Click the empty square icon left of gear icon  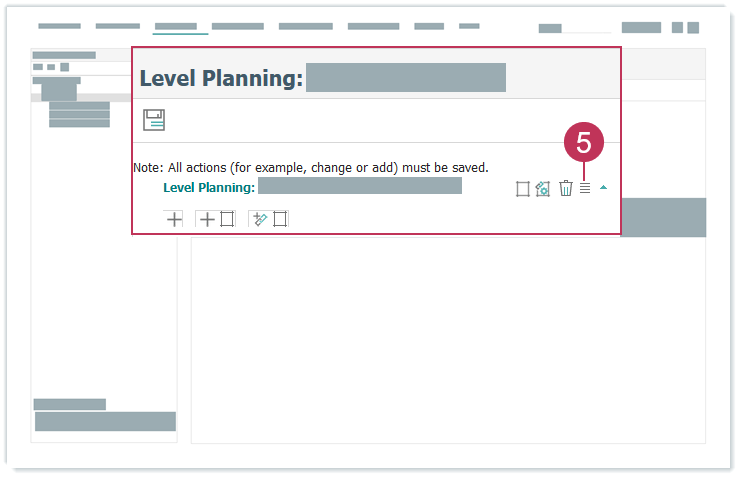point(522,188)
